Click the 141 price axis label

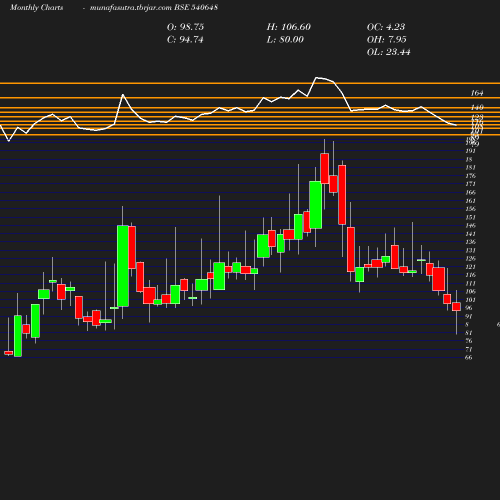pos(471,234)
